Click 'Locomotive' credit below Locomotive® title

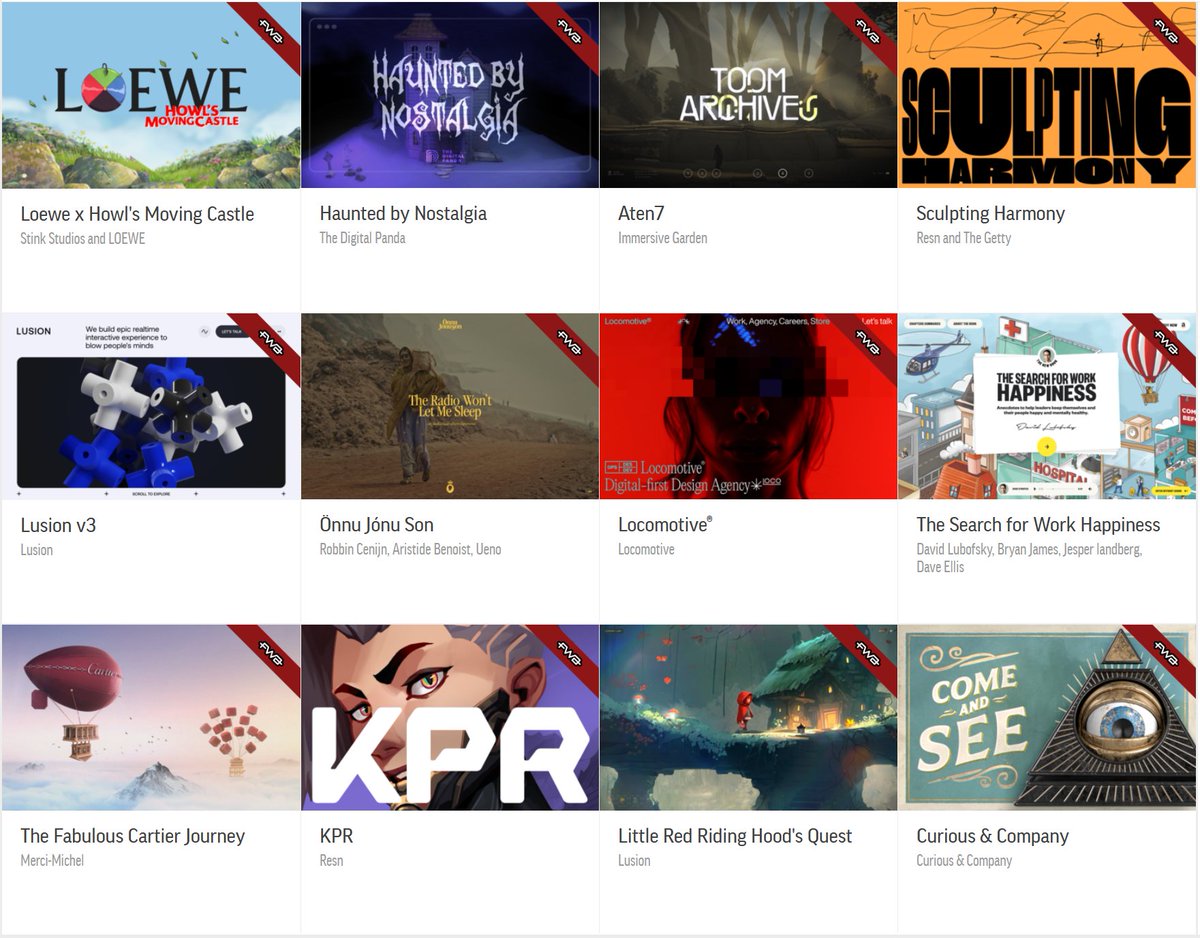tap(646, 550)
